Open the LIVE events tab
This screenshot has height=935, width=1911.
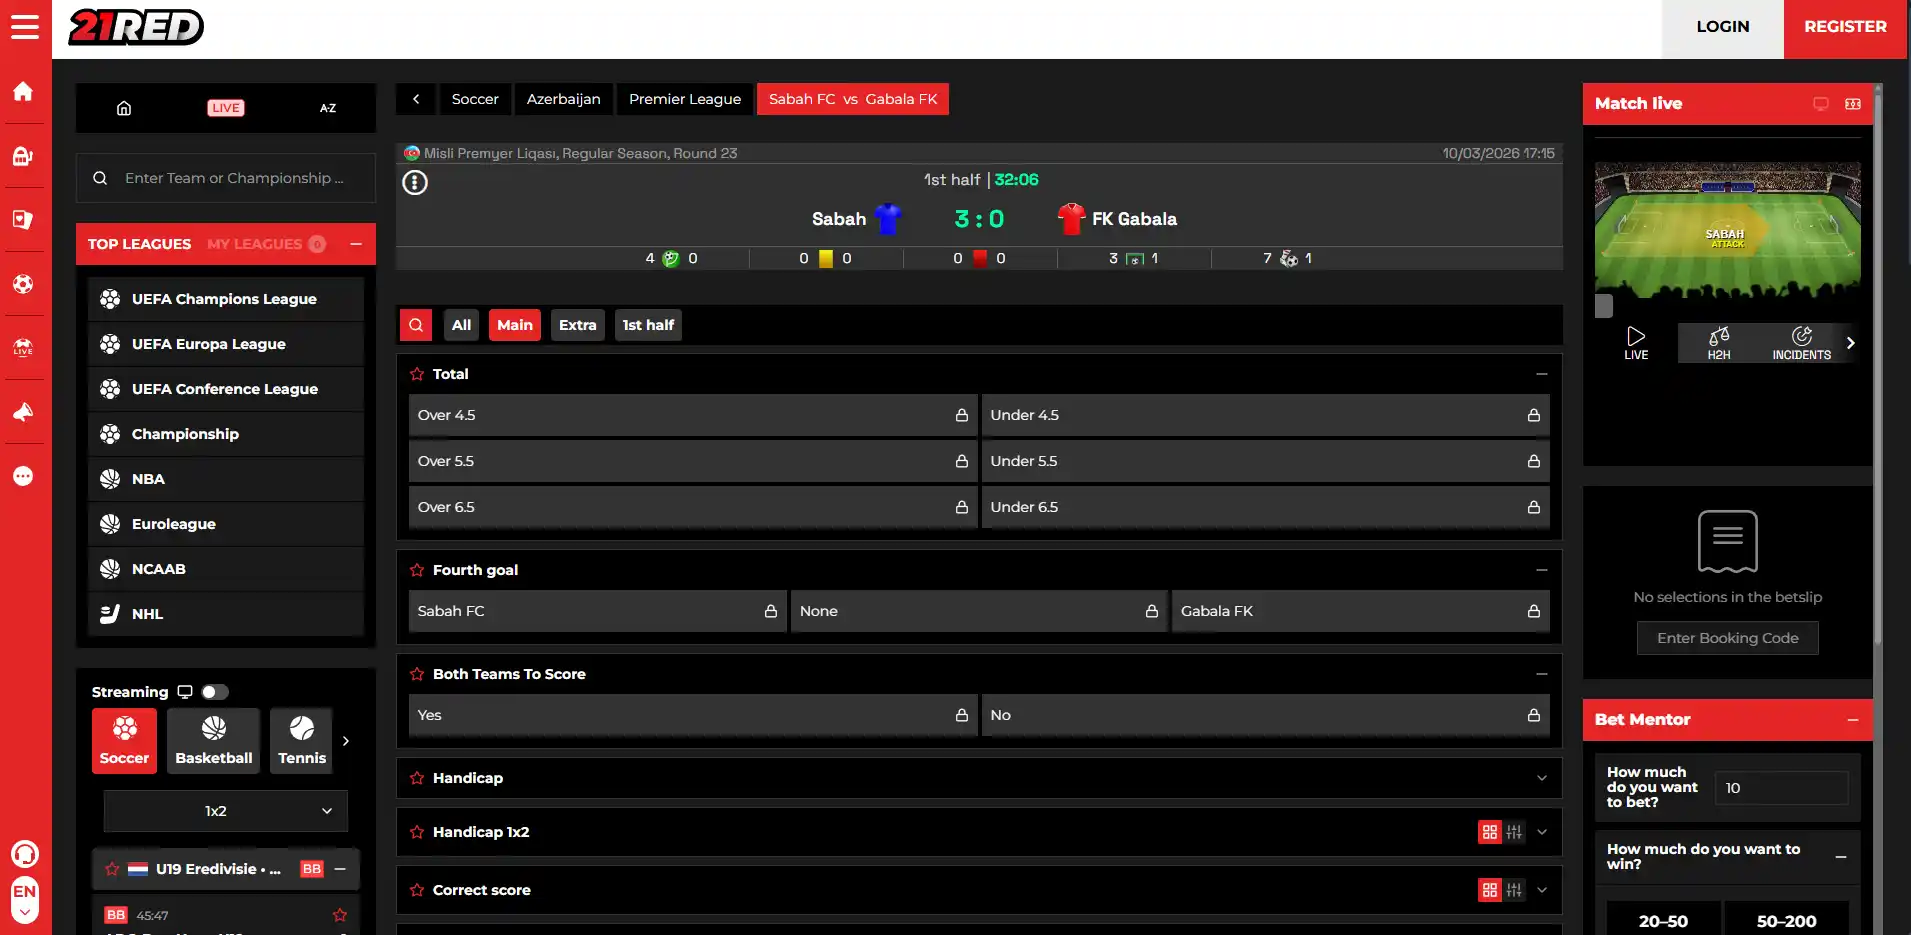226,108
